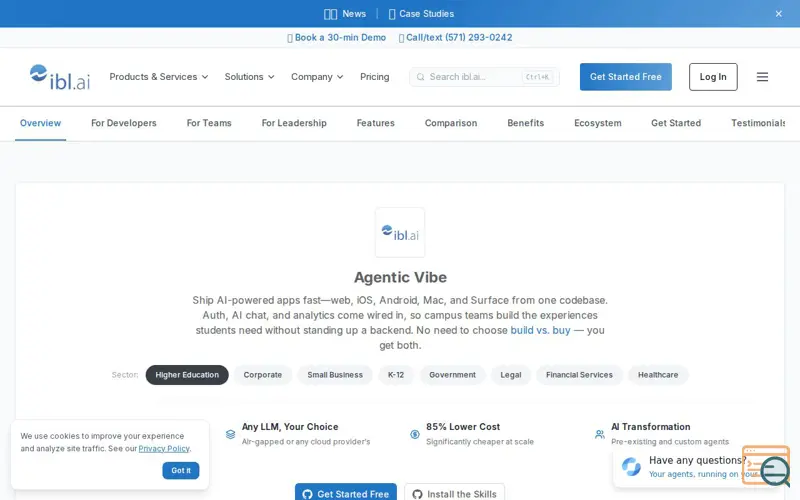Image resolution: width=800 pixels, height=500 pixels.
Task: Select the Overview tab
Action: [x=40, y=123]
